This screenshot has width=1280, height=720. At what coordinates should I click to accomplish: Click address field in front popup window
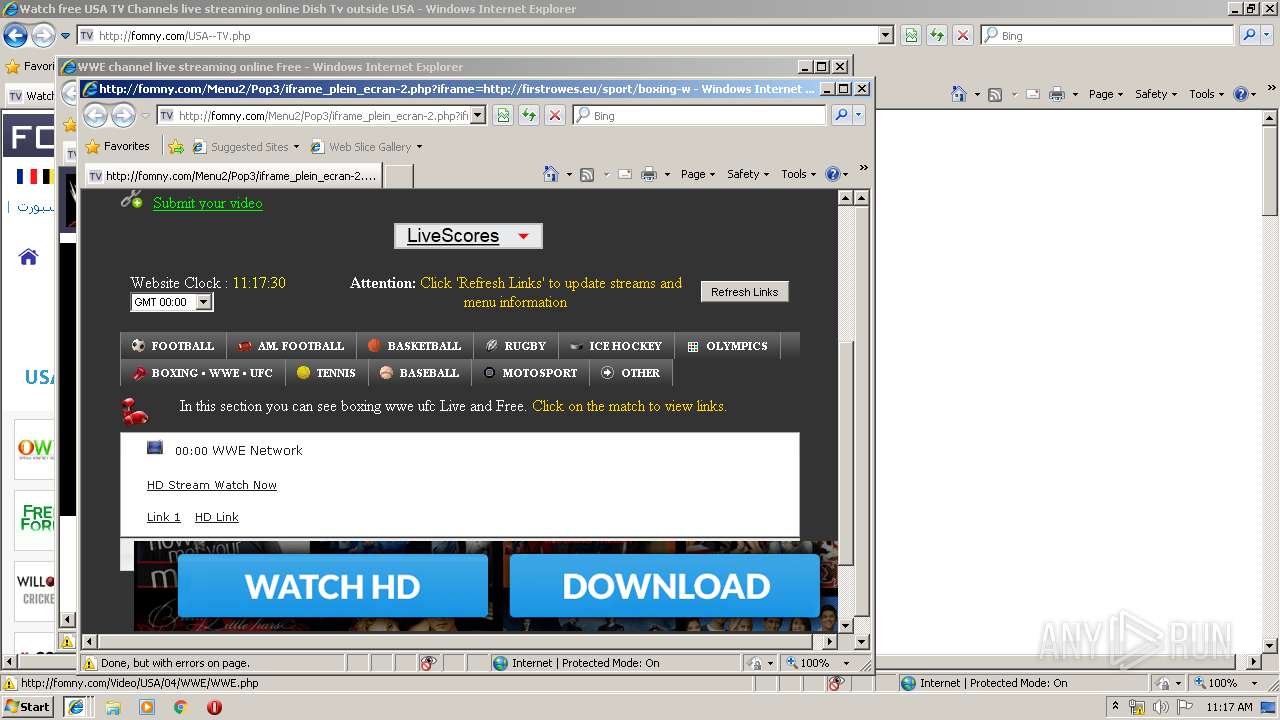coord(320,116)
